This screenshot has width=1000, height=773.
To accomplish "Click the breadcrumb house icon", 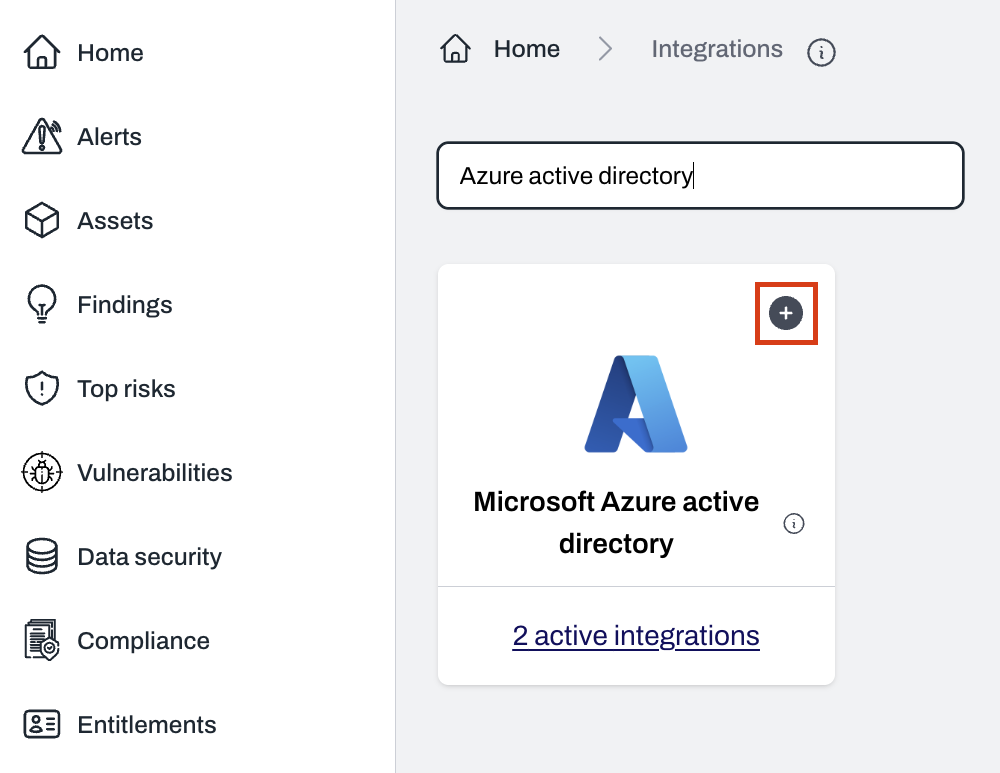I will [x=456, y=49].
